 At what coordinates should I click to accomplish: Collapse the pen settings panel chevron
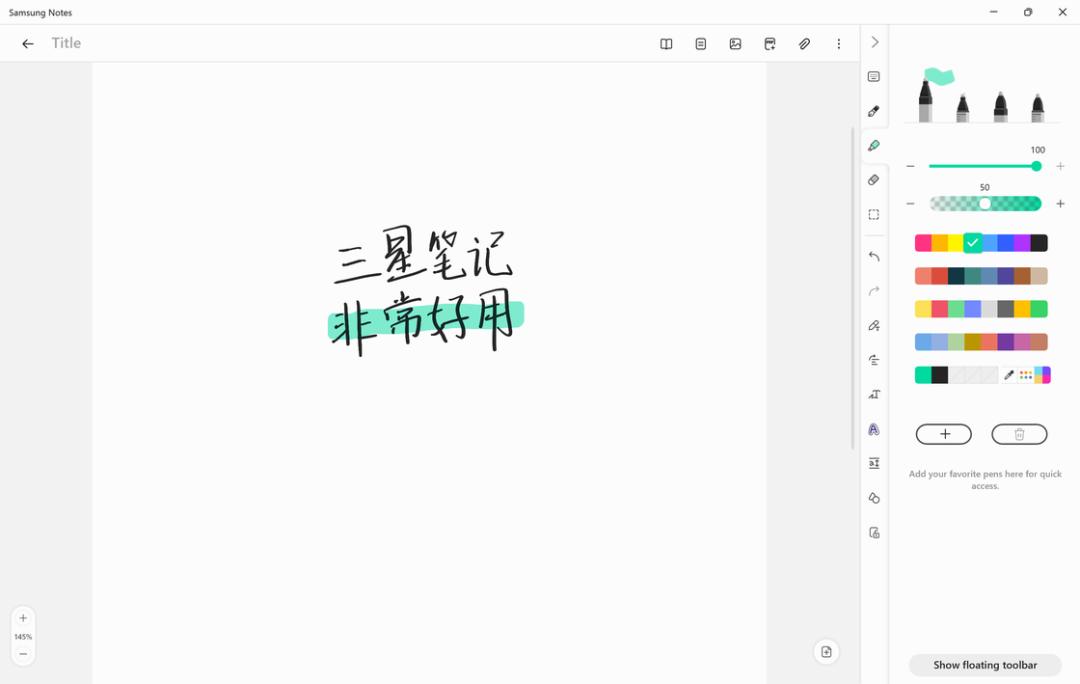pyautogui.click(x=874, y=42)
